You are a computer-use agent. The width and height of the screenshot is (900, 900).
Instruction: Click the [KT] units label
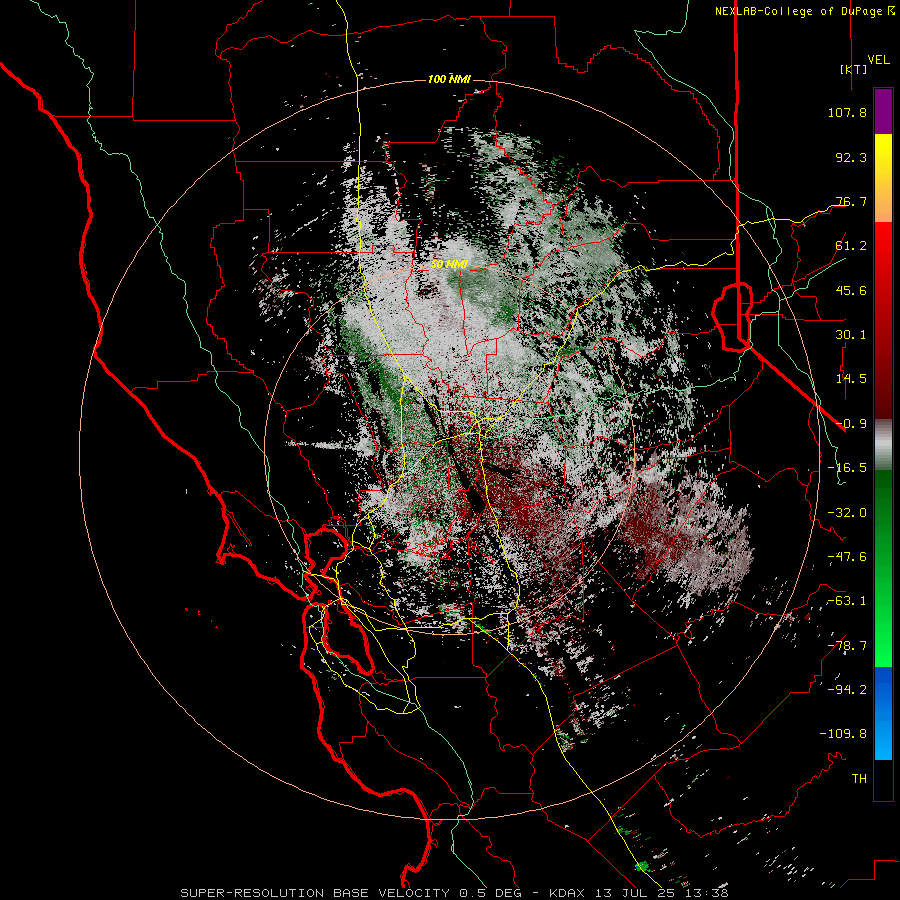854,69
